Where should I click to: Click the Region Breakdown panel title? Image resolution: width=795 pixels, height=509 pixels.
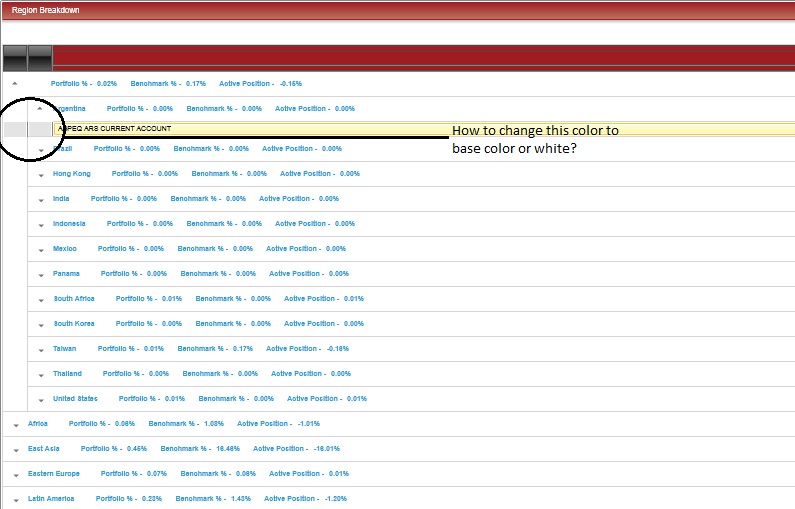pyautogui.click(x=46, y=10)
